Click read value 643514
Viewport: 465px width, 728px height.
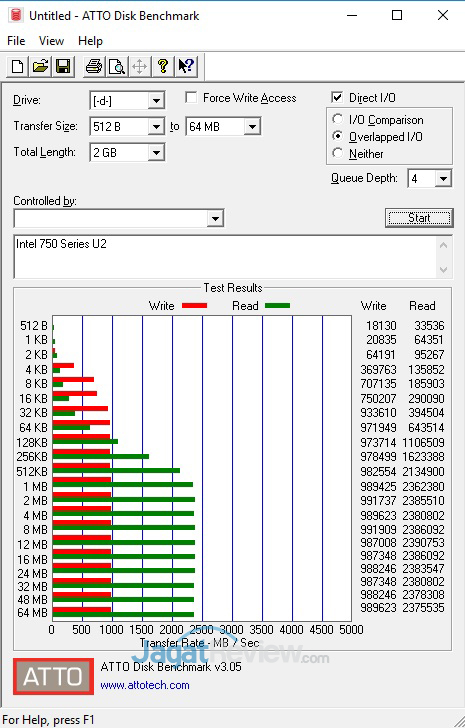(426, 428)
